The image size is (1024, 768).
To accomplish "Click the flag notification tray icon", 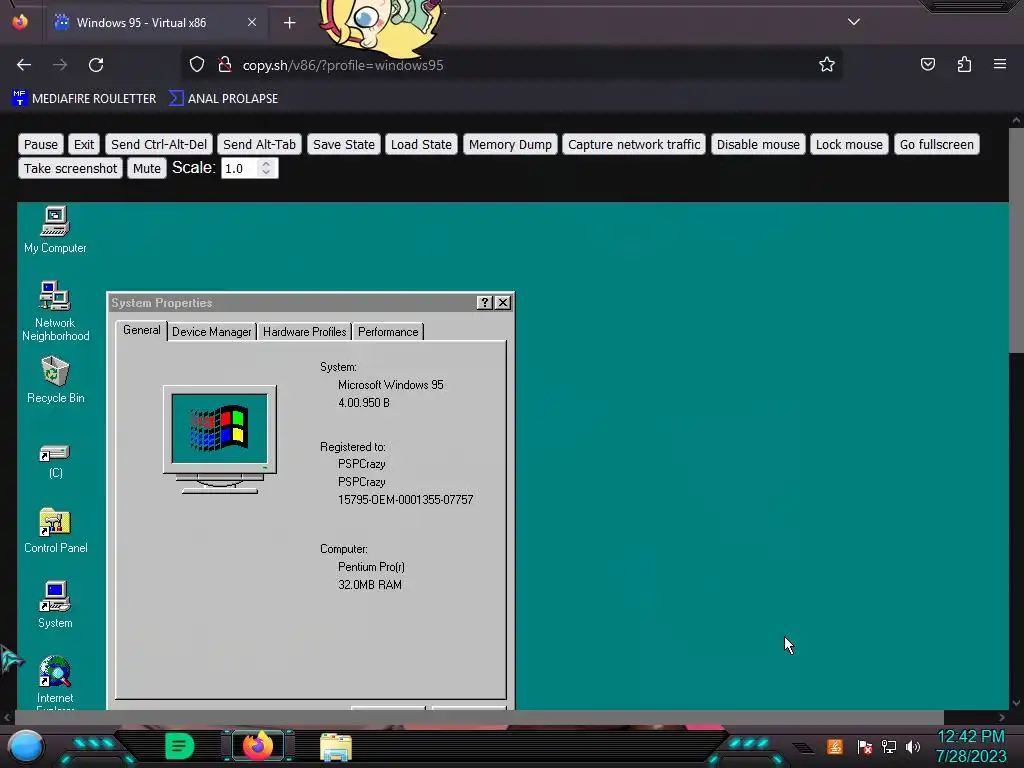I will tap(865, 746).
